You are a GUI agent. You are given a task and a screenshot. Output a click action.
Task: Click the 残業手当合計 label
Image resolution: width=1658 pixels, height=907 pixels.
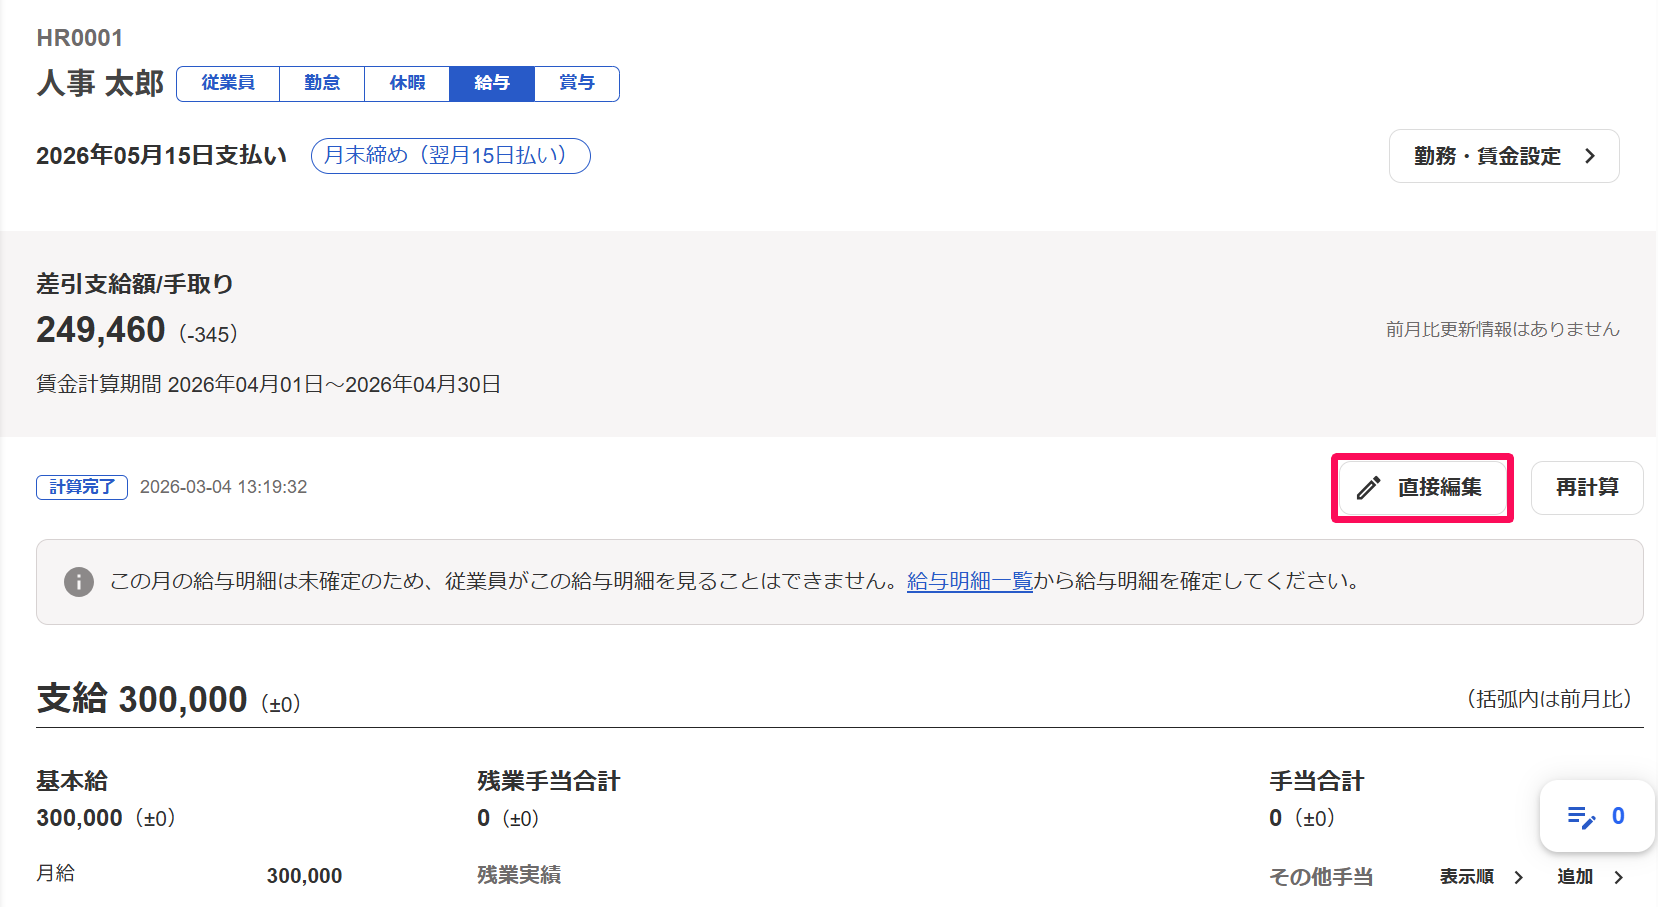(x=549, y=781)
